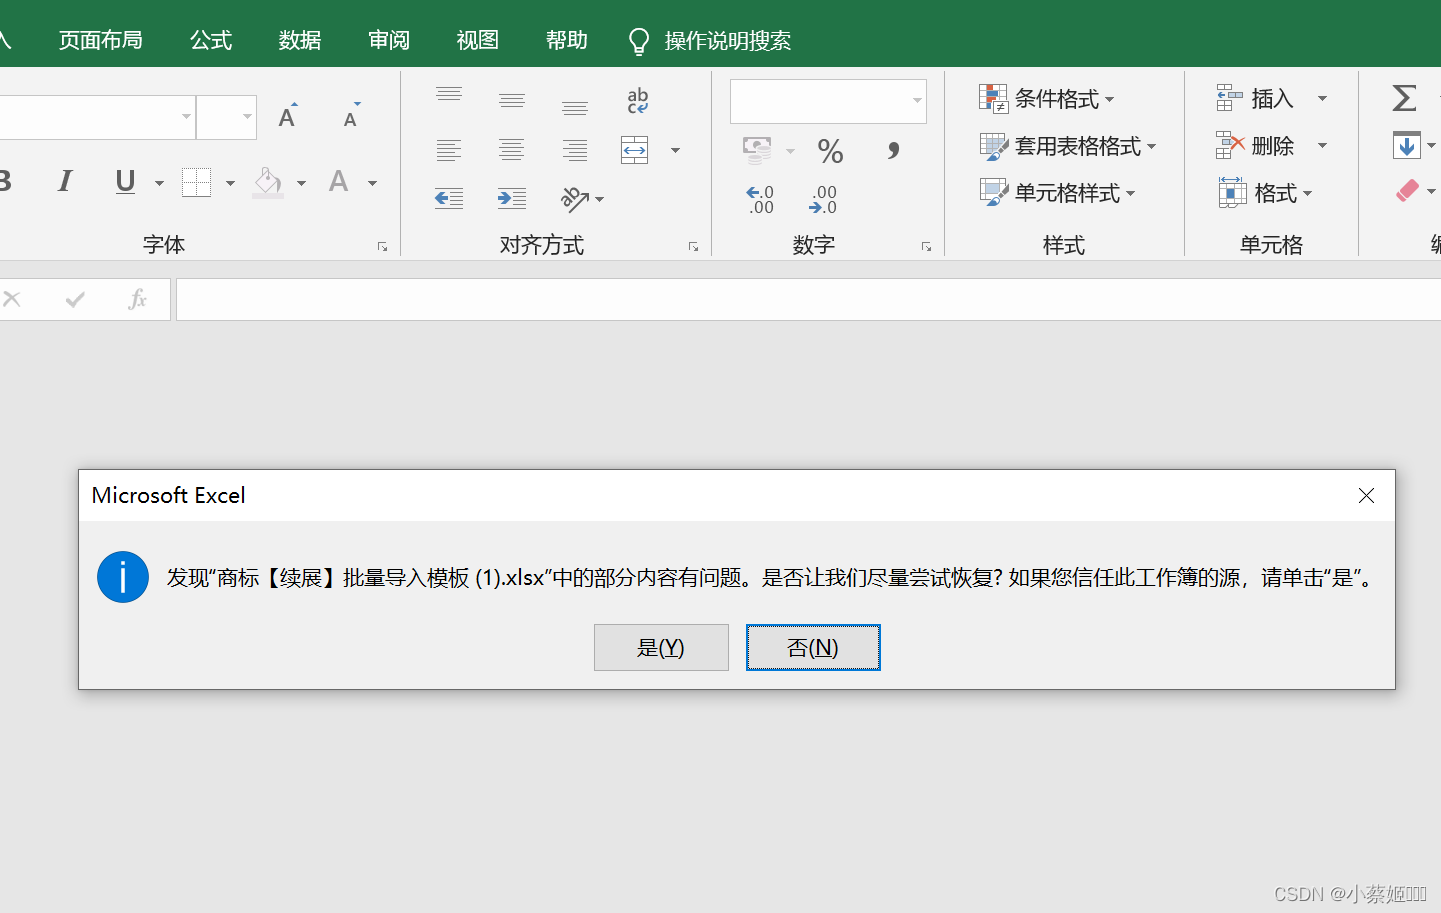Open the 视图 tab

(478, 40)
